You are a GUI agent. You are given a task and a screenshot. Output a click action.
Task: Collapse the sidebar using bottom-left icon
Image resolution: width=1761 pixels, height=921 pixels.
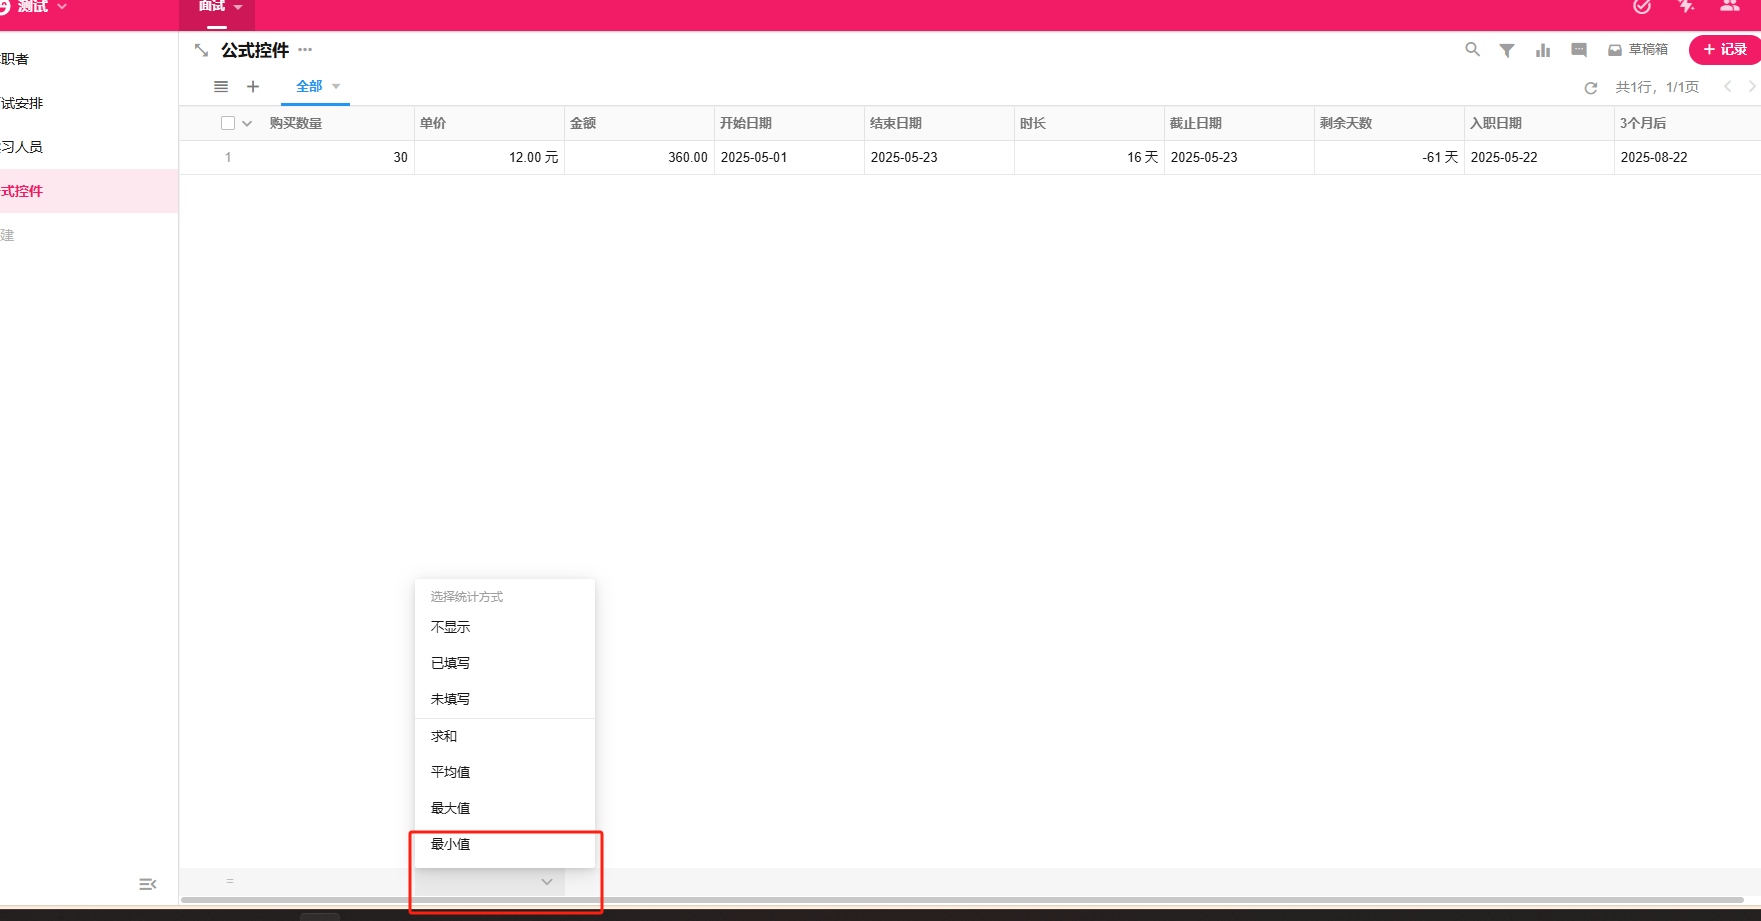pos(147,884)
